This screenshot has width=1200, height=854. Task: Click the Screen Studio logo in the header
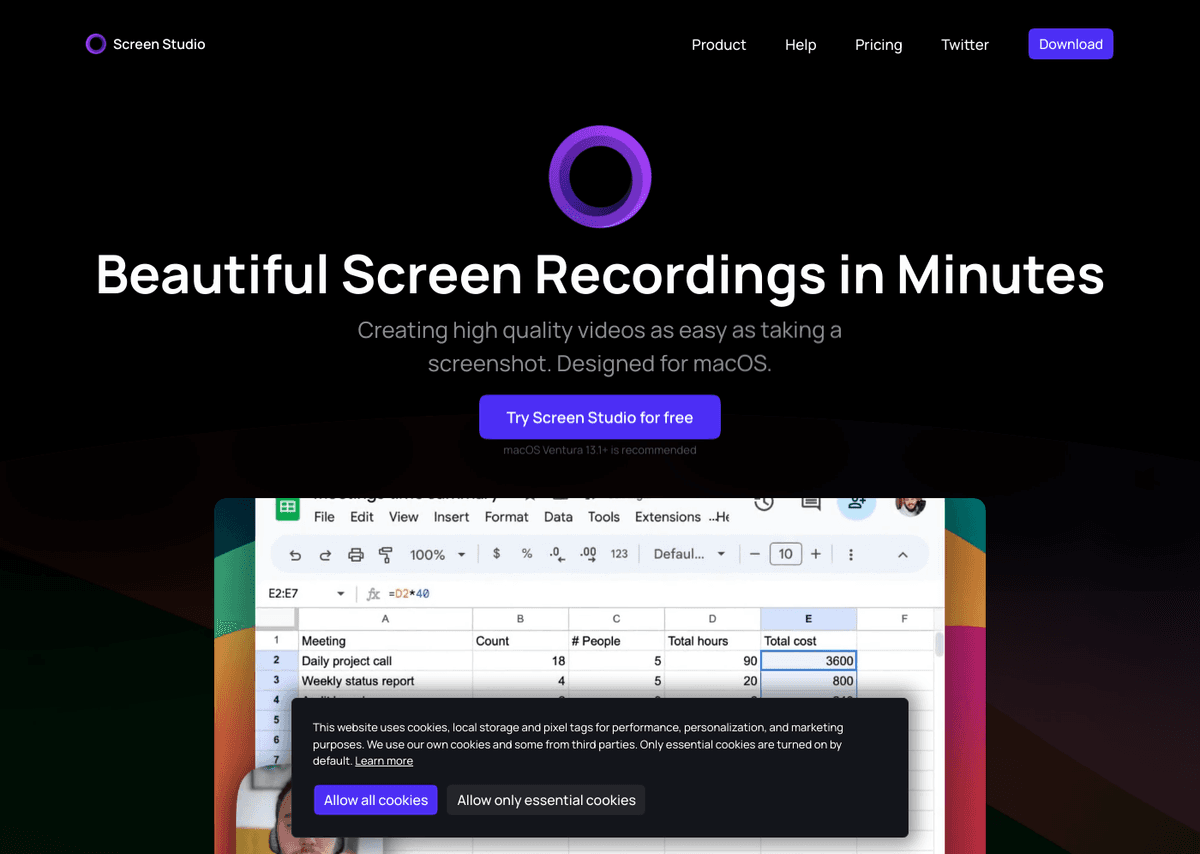[145, 44]
